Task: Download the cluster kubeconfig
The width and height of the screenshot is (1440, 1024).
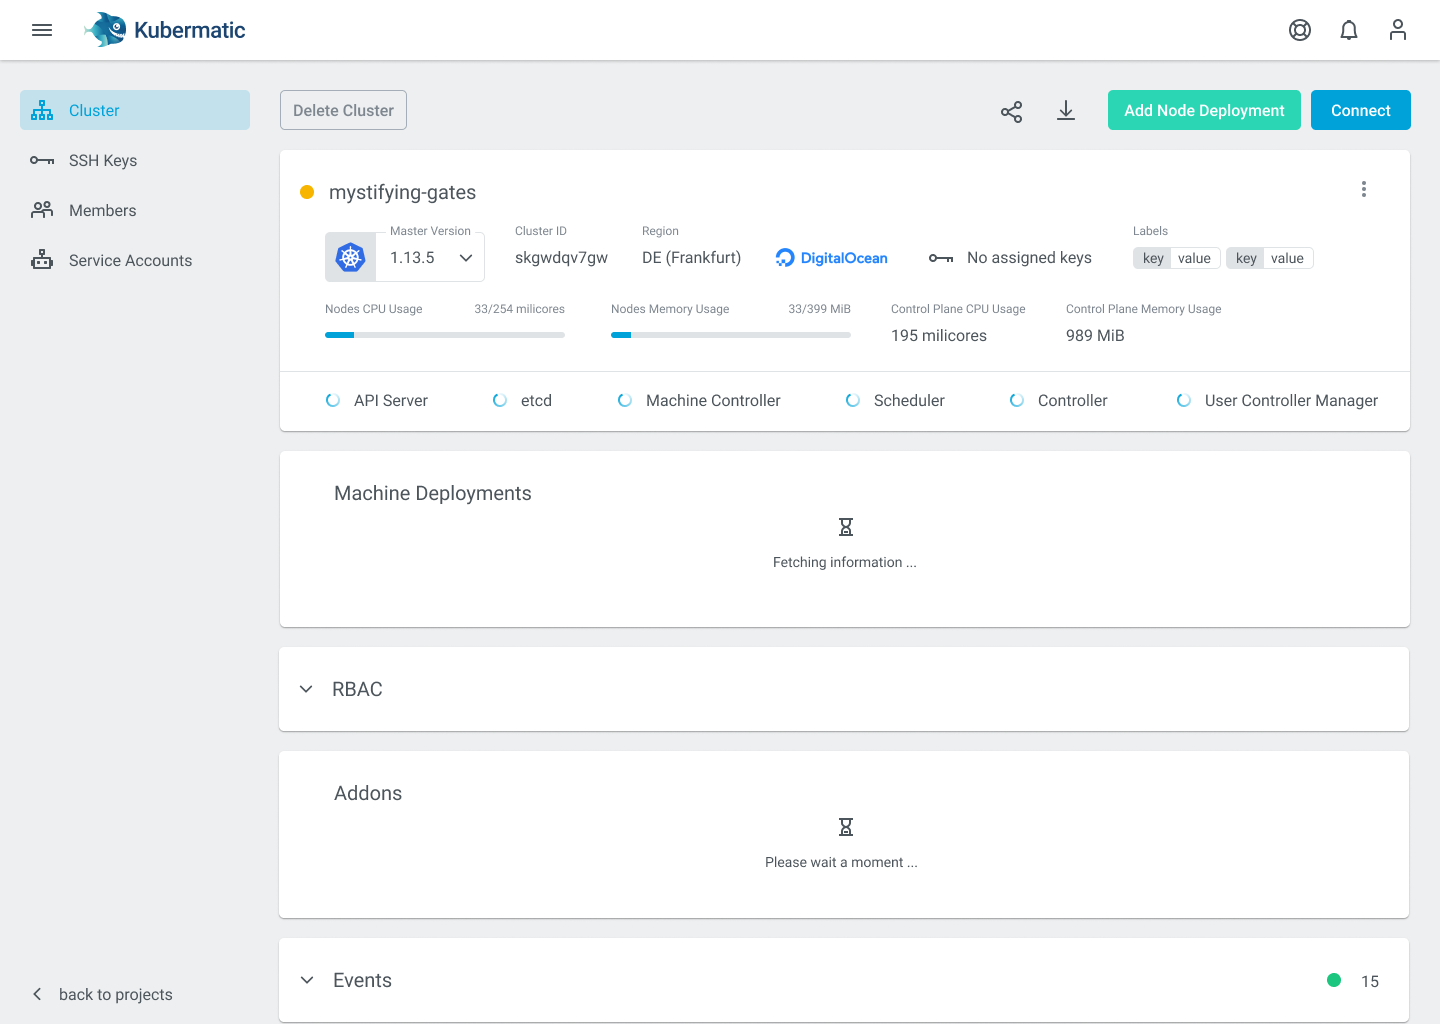Action: (1066, 111)
